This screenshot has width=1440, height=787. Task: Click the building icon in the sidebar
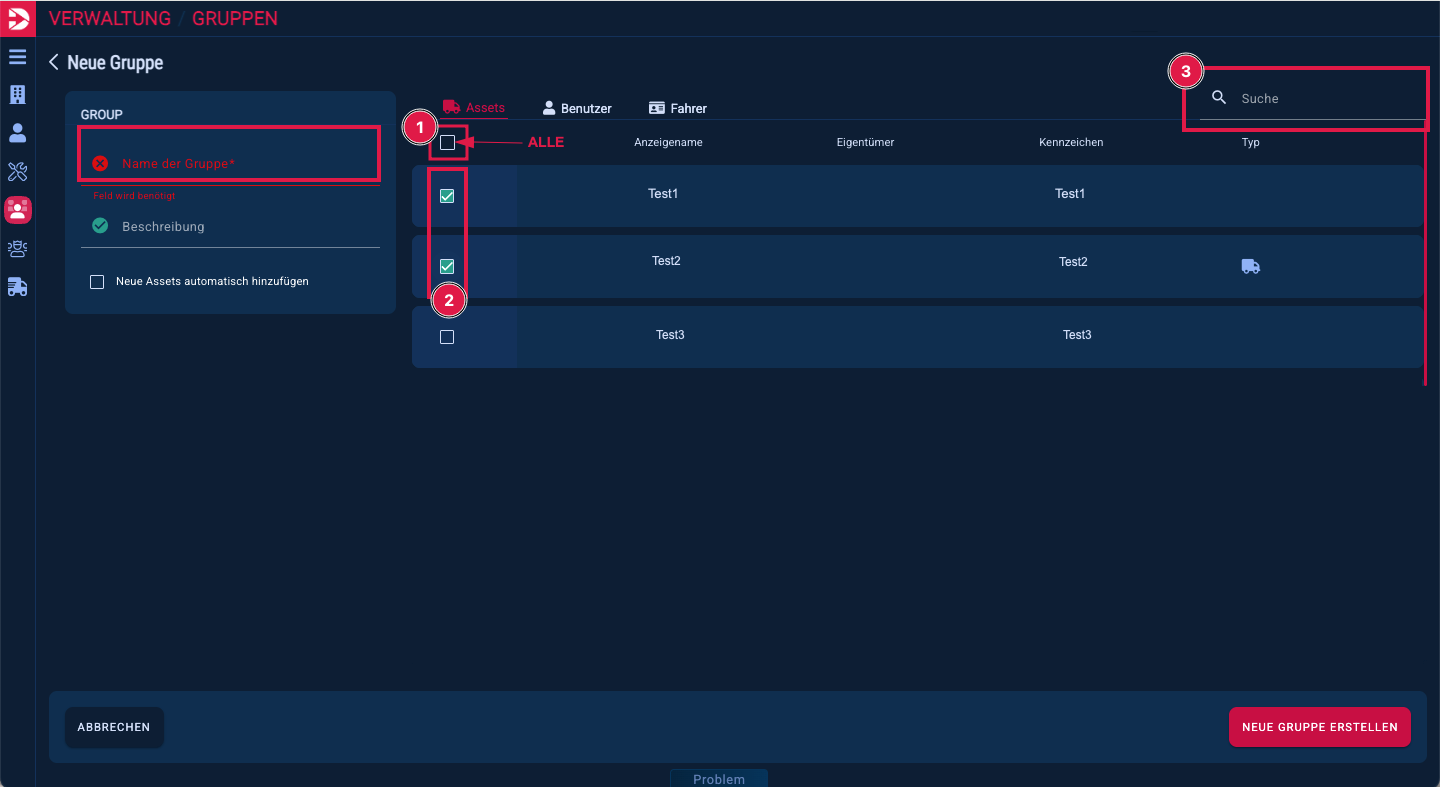[17, 95]
